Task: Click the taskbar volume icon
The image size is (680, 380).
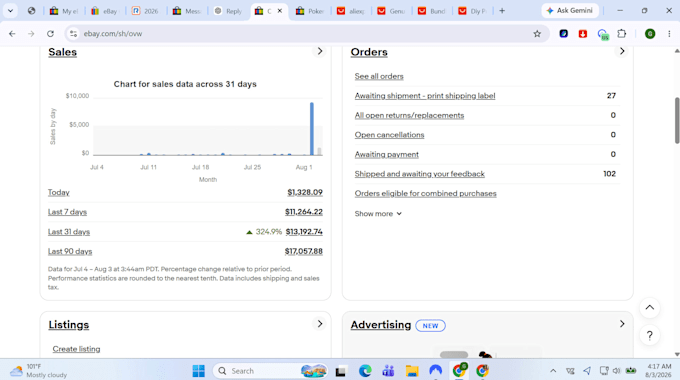Action: (617, 371)
